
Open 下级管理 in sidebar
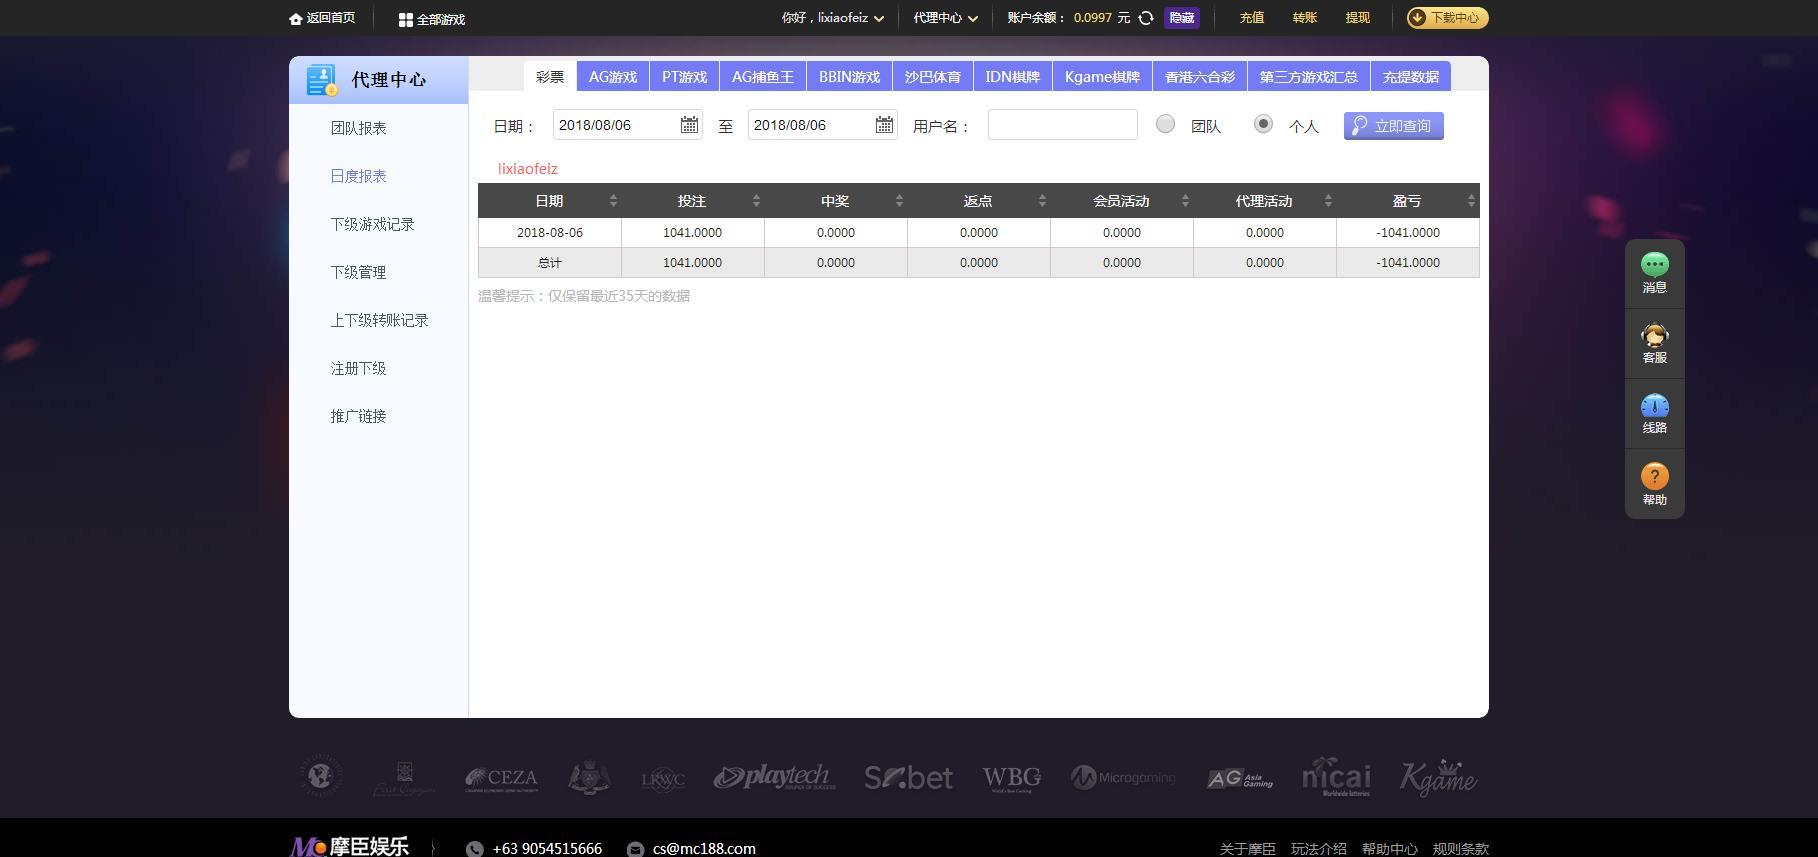358,272
